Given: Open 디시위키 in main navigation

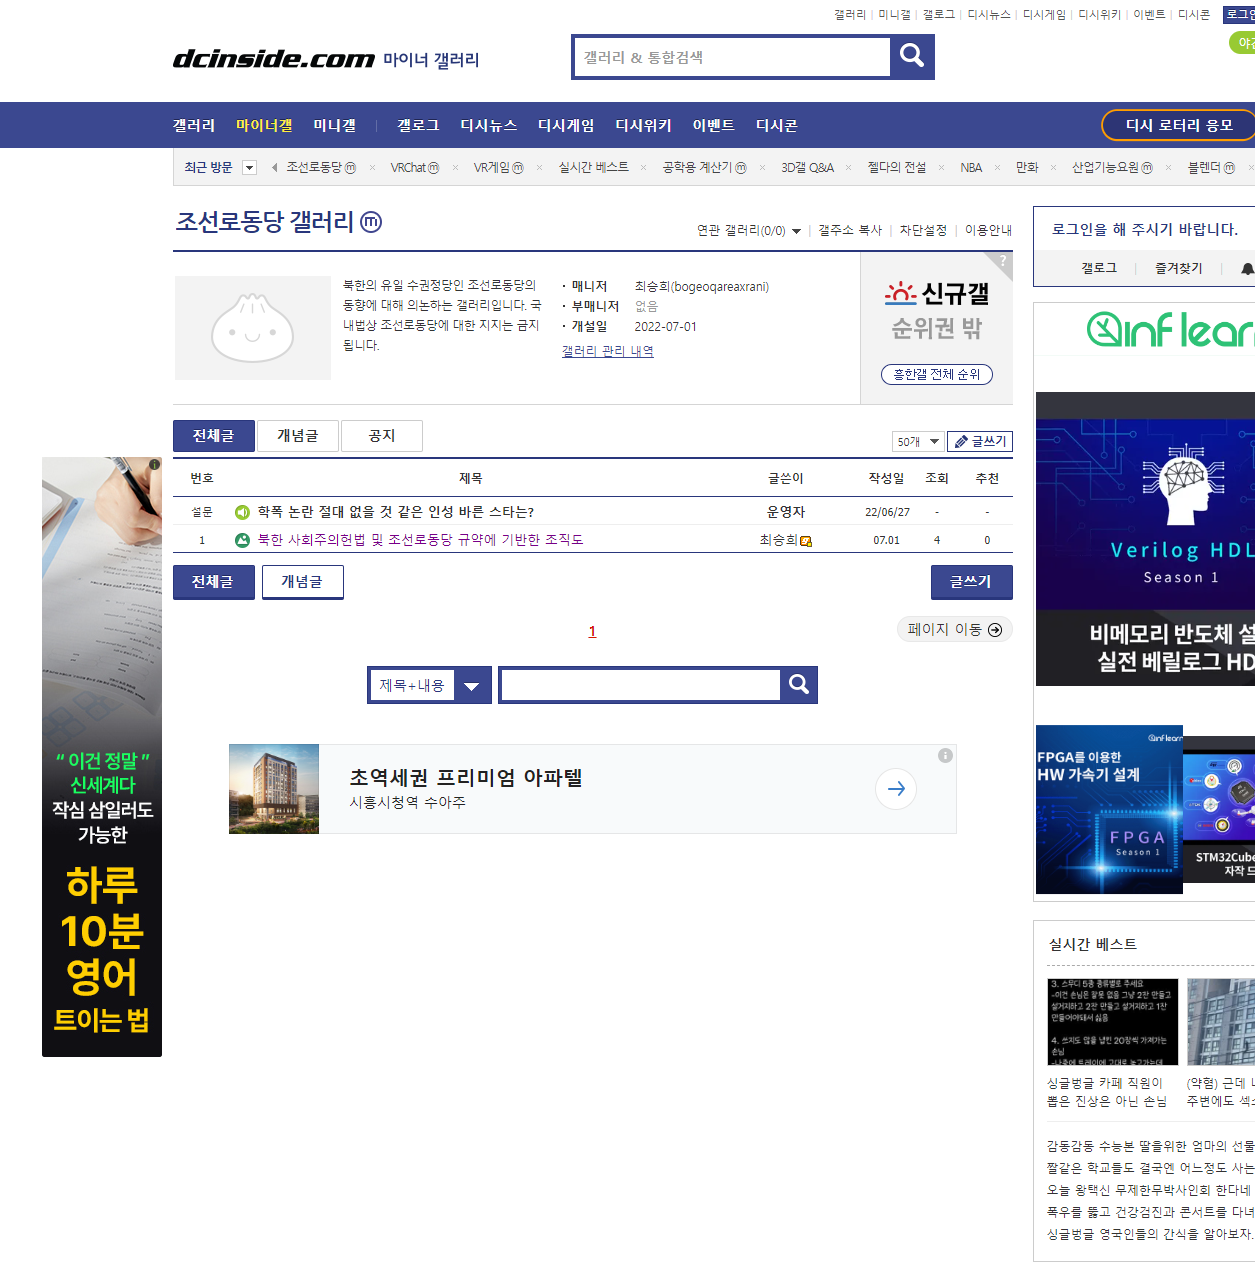Looking at the screenshot, I should 643,125.
